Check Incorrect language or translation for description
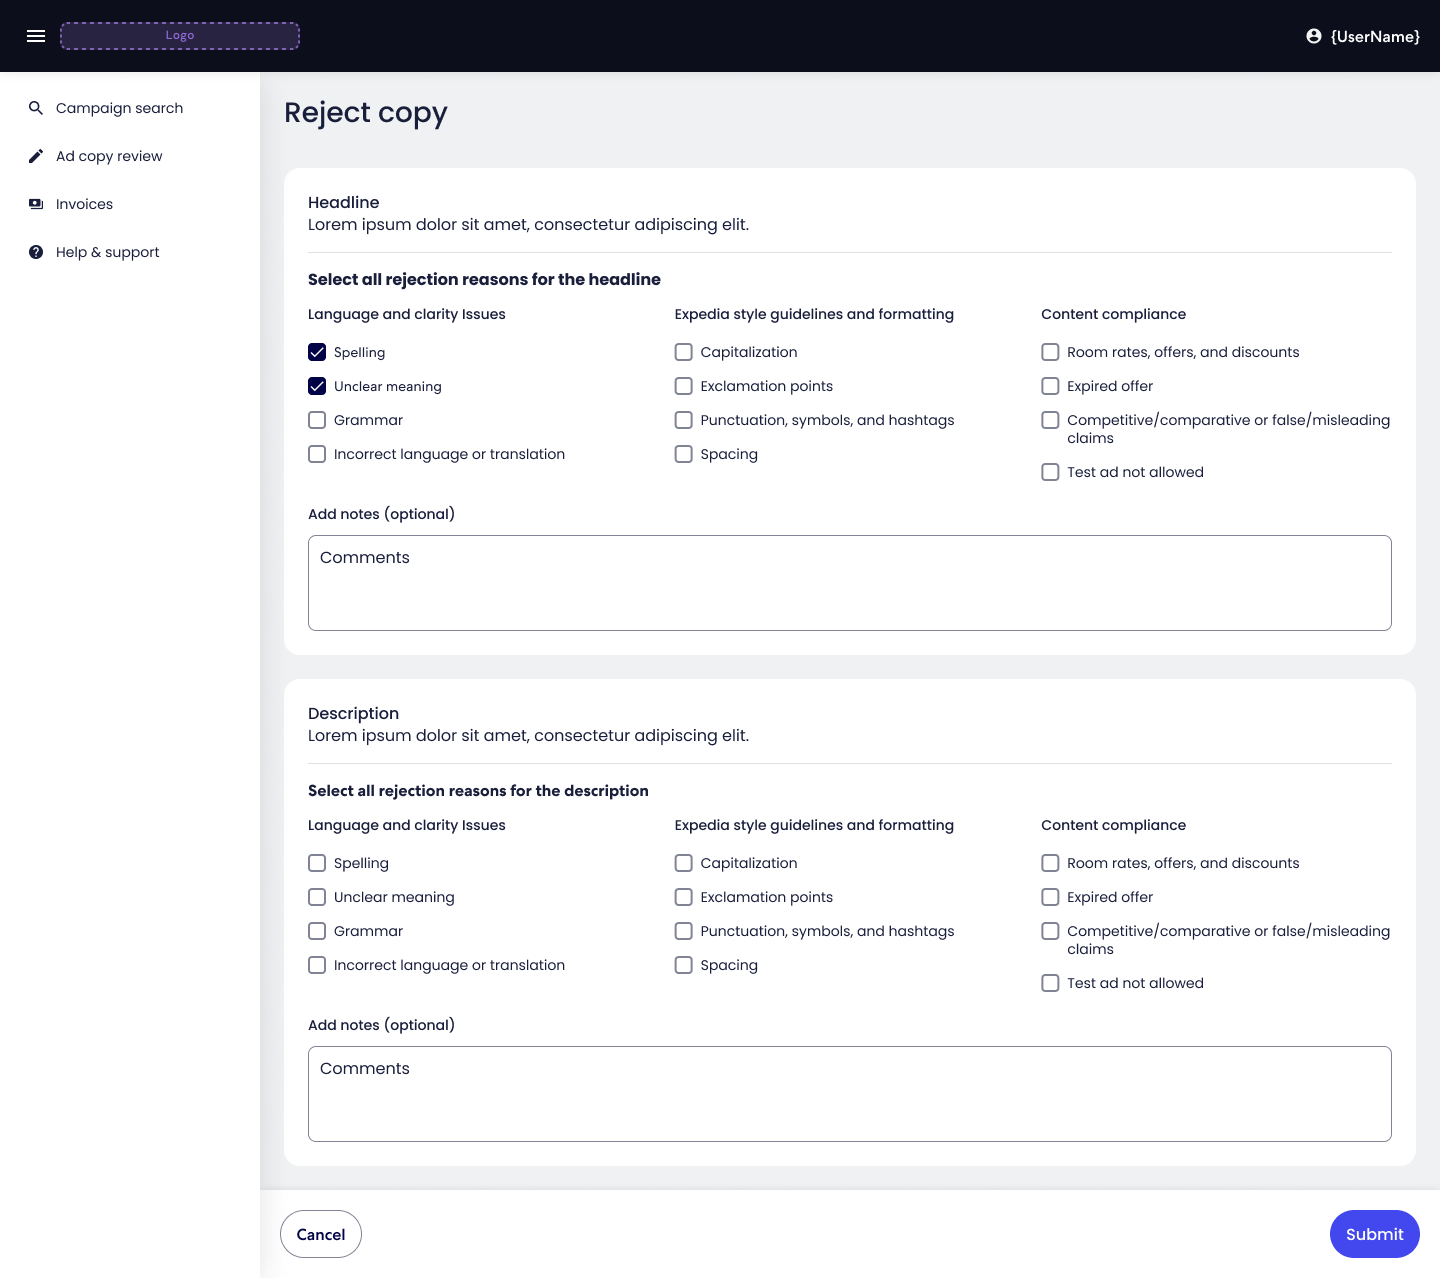1440x1278 pixels. tap(317, 965)
